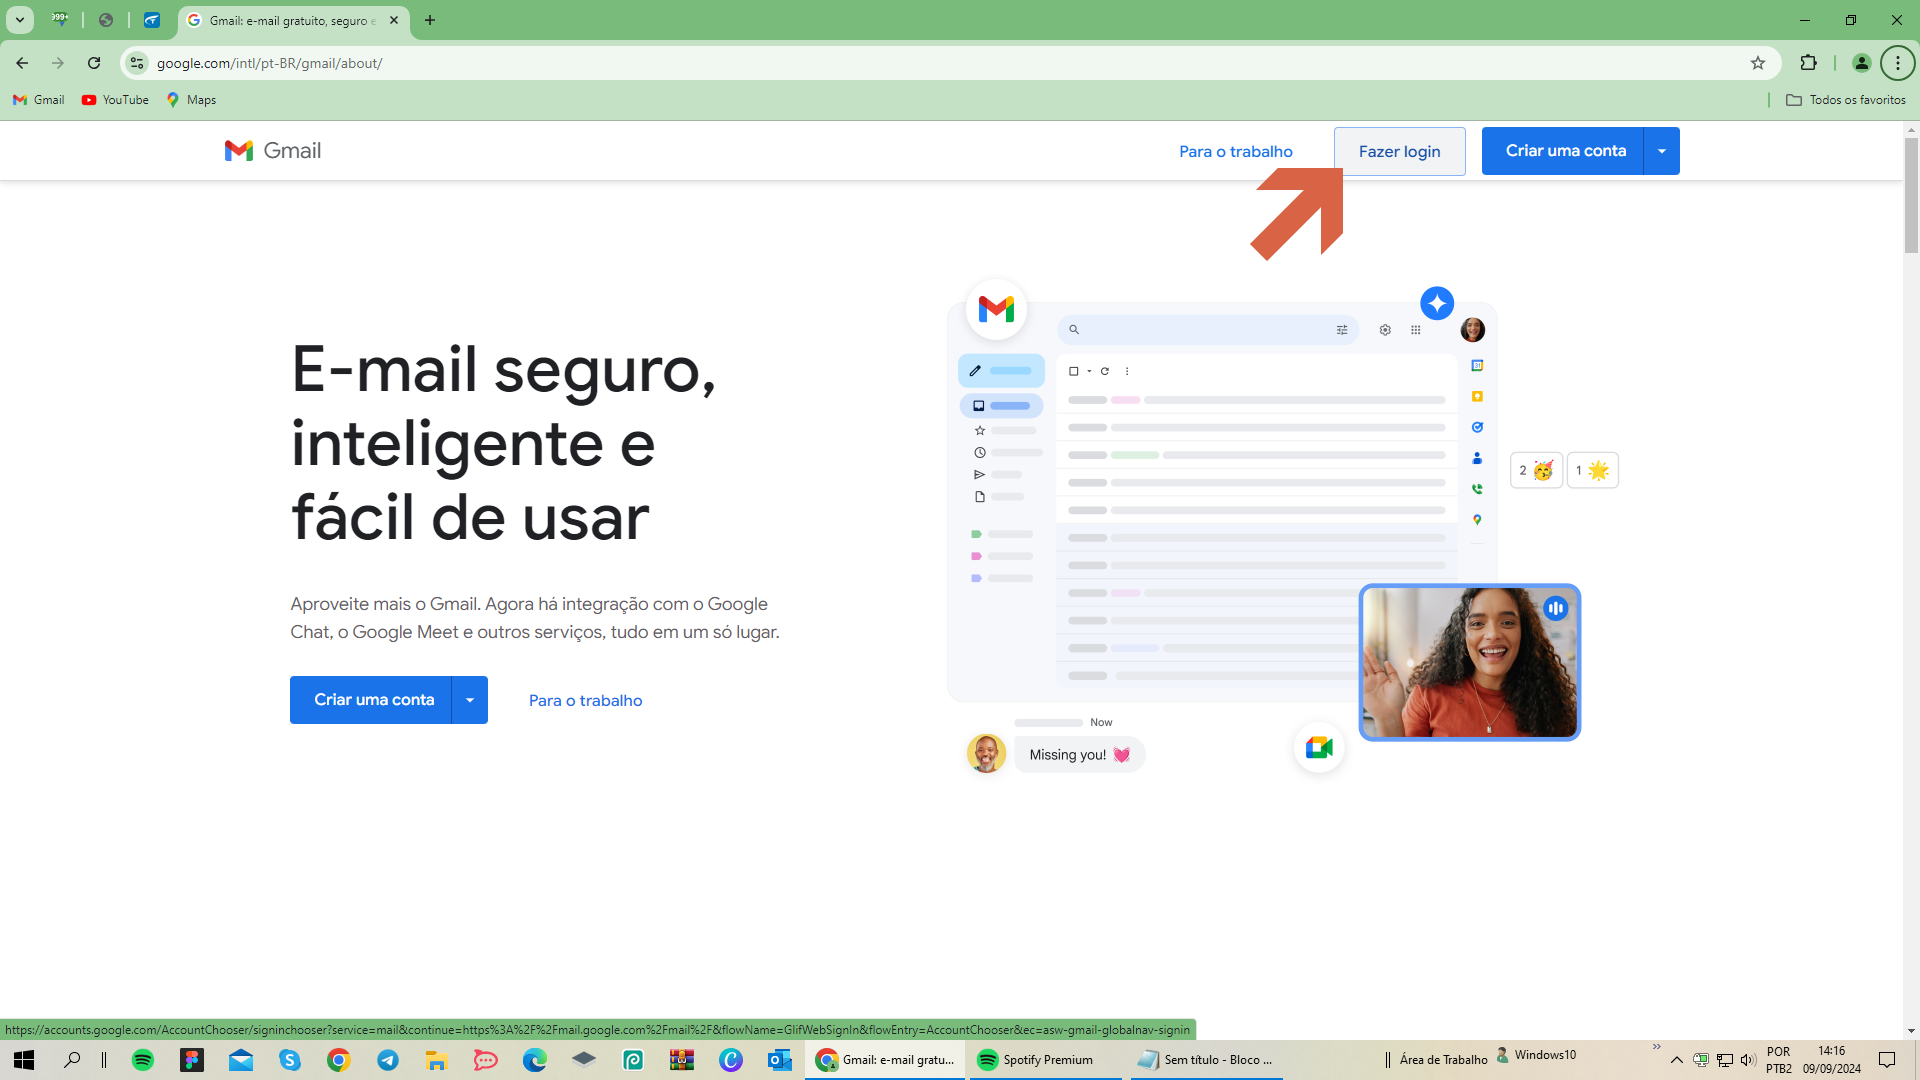Open the tab search dropdown arrow
1920x1080 pixels.
tap(19, 20)
